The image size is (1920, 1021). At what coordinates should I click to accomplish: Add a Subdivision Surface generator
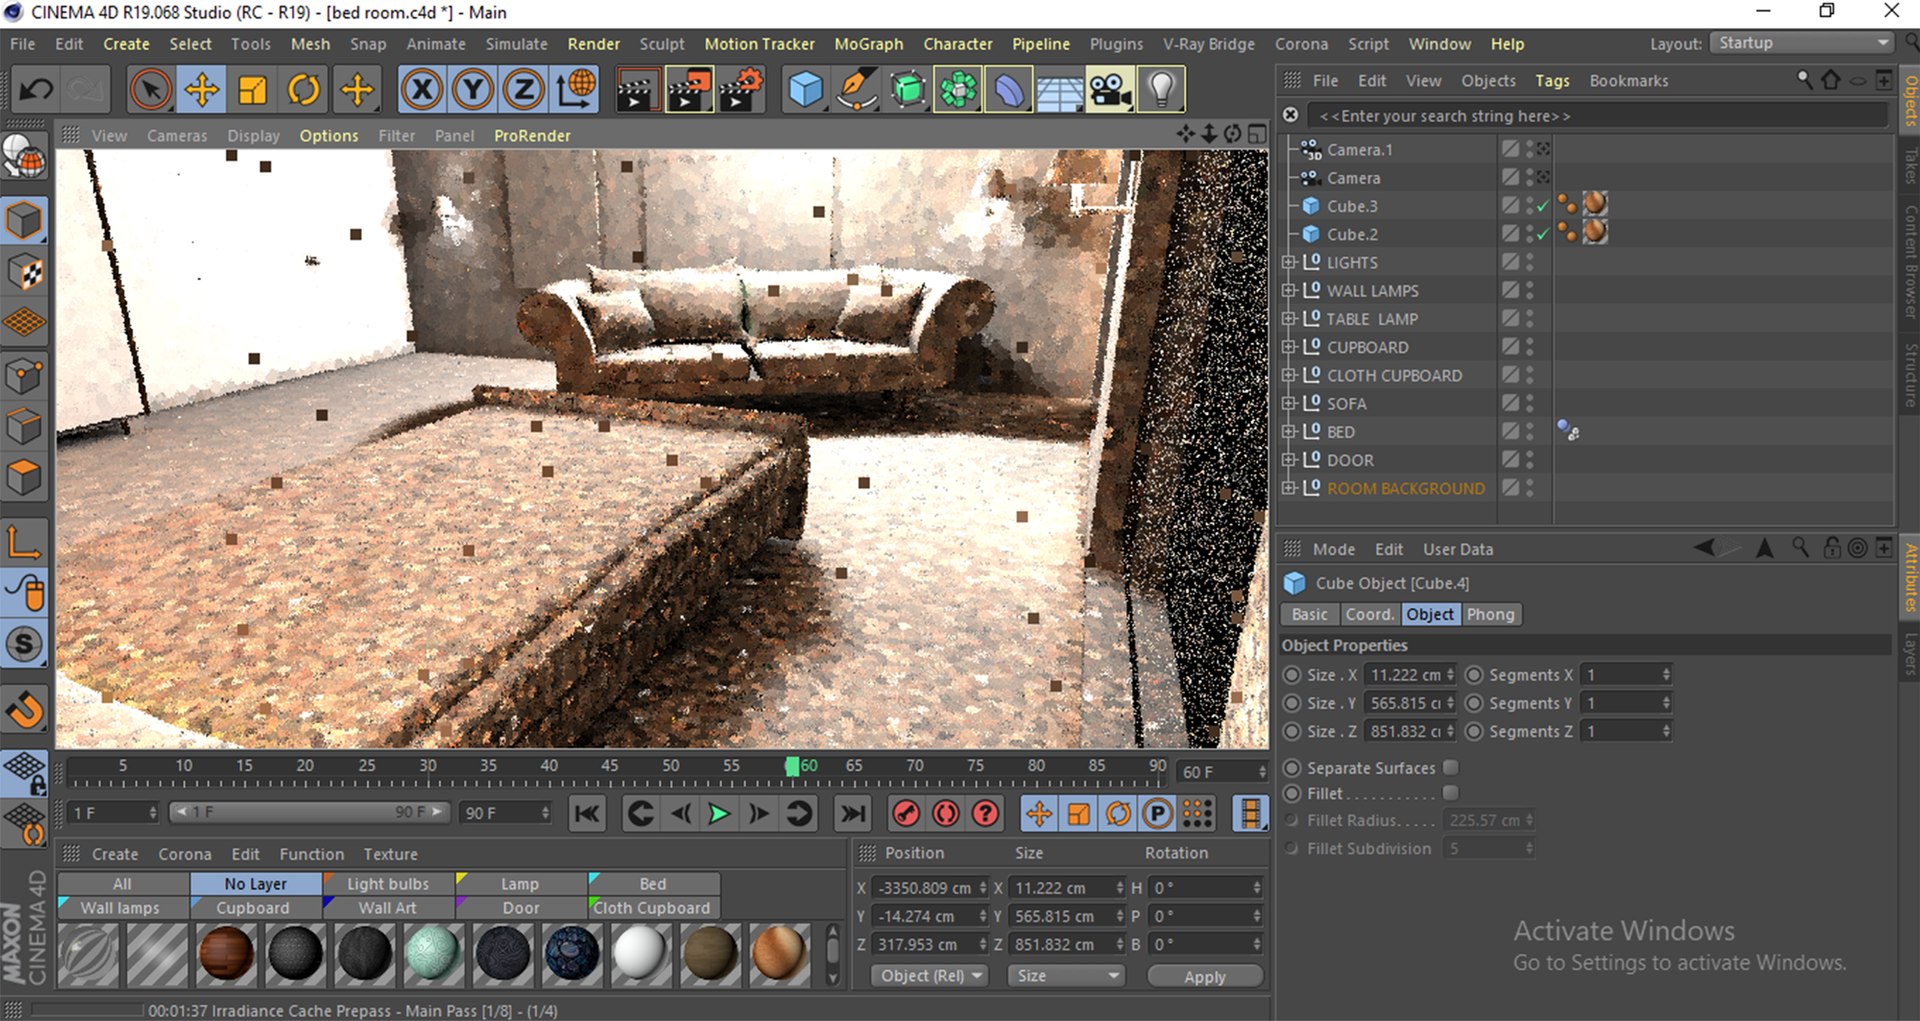click(x=908, y=90)
